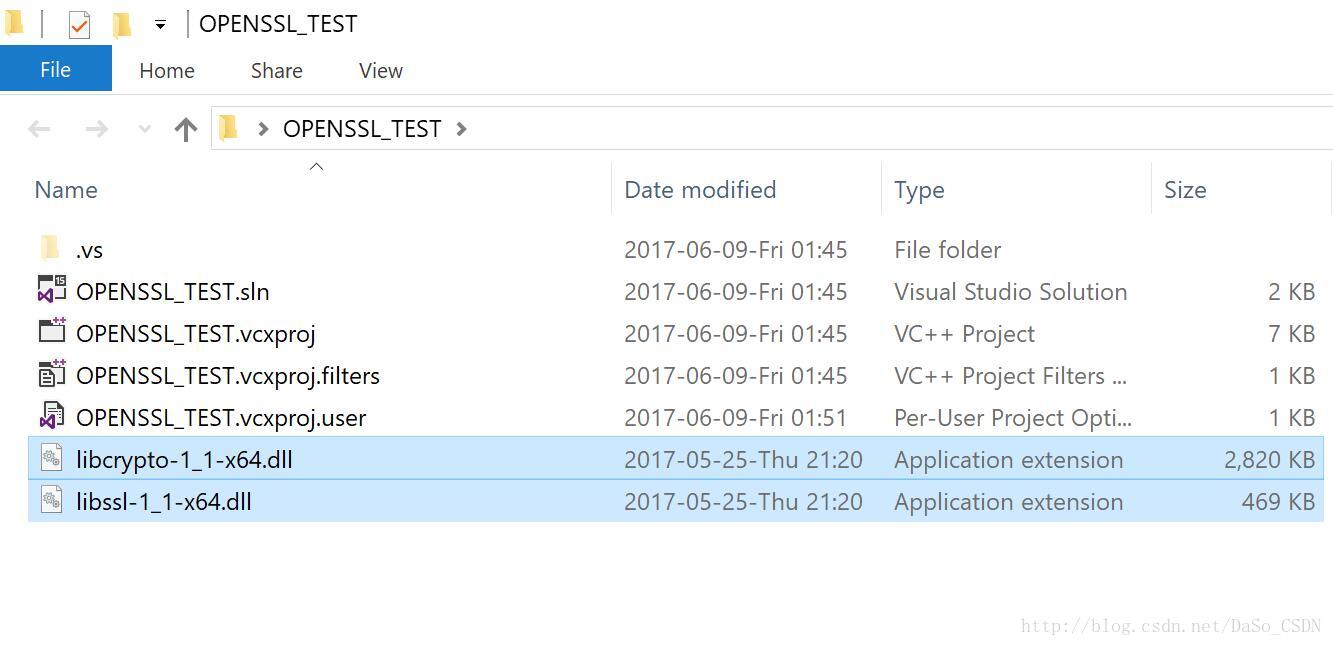1333x646 pixels.
Task: Click the New folder icon in title bar
Action: coord(121,25)
